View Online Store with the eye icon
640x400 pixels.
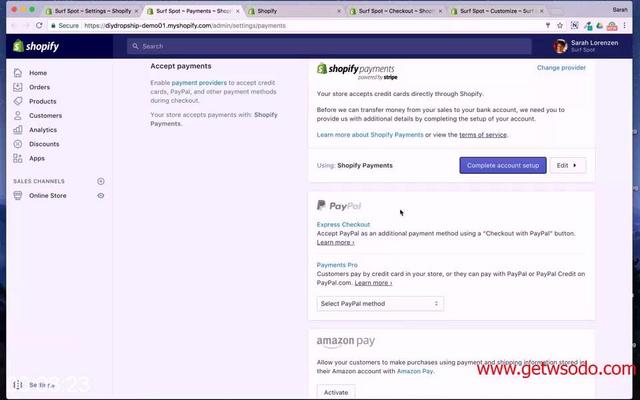click(x=101, y=196)
